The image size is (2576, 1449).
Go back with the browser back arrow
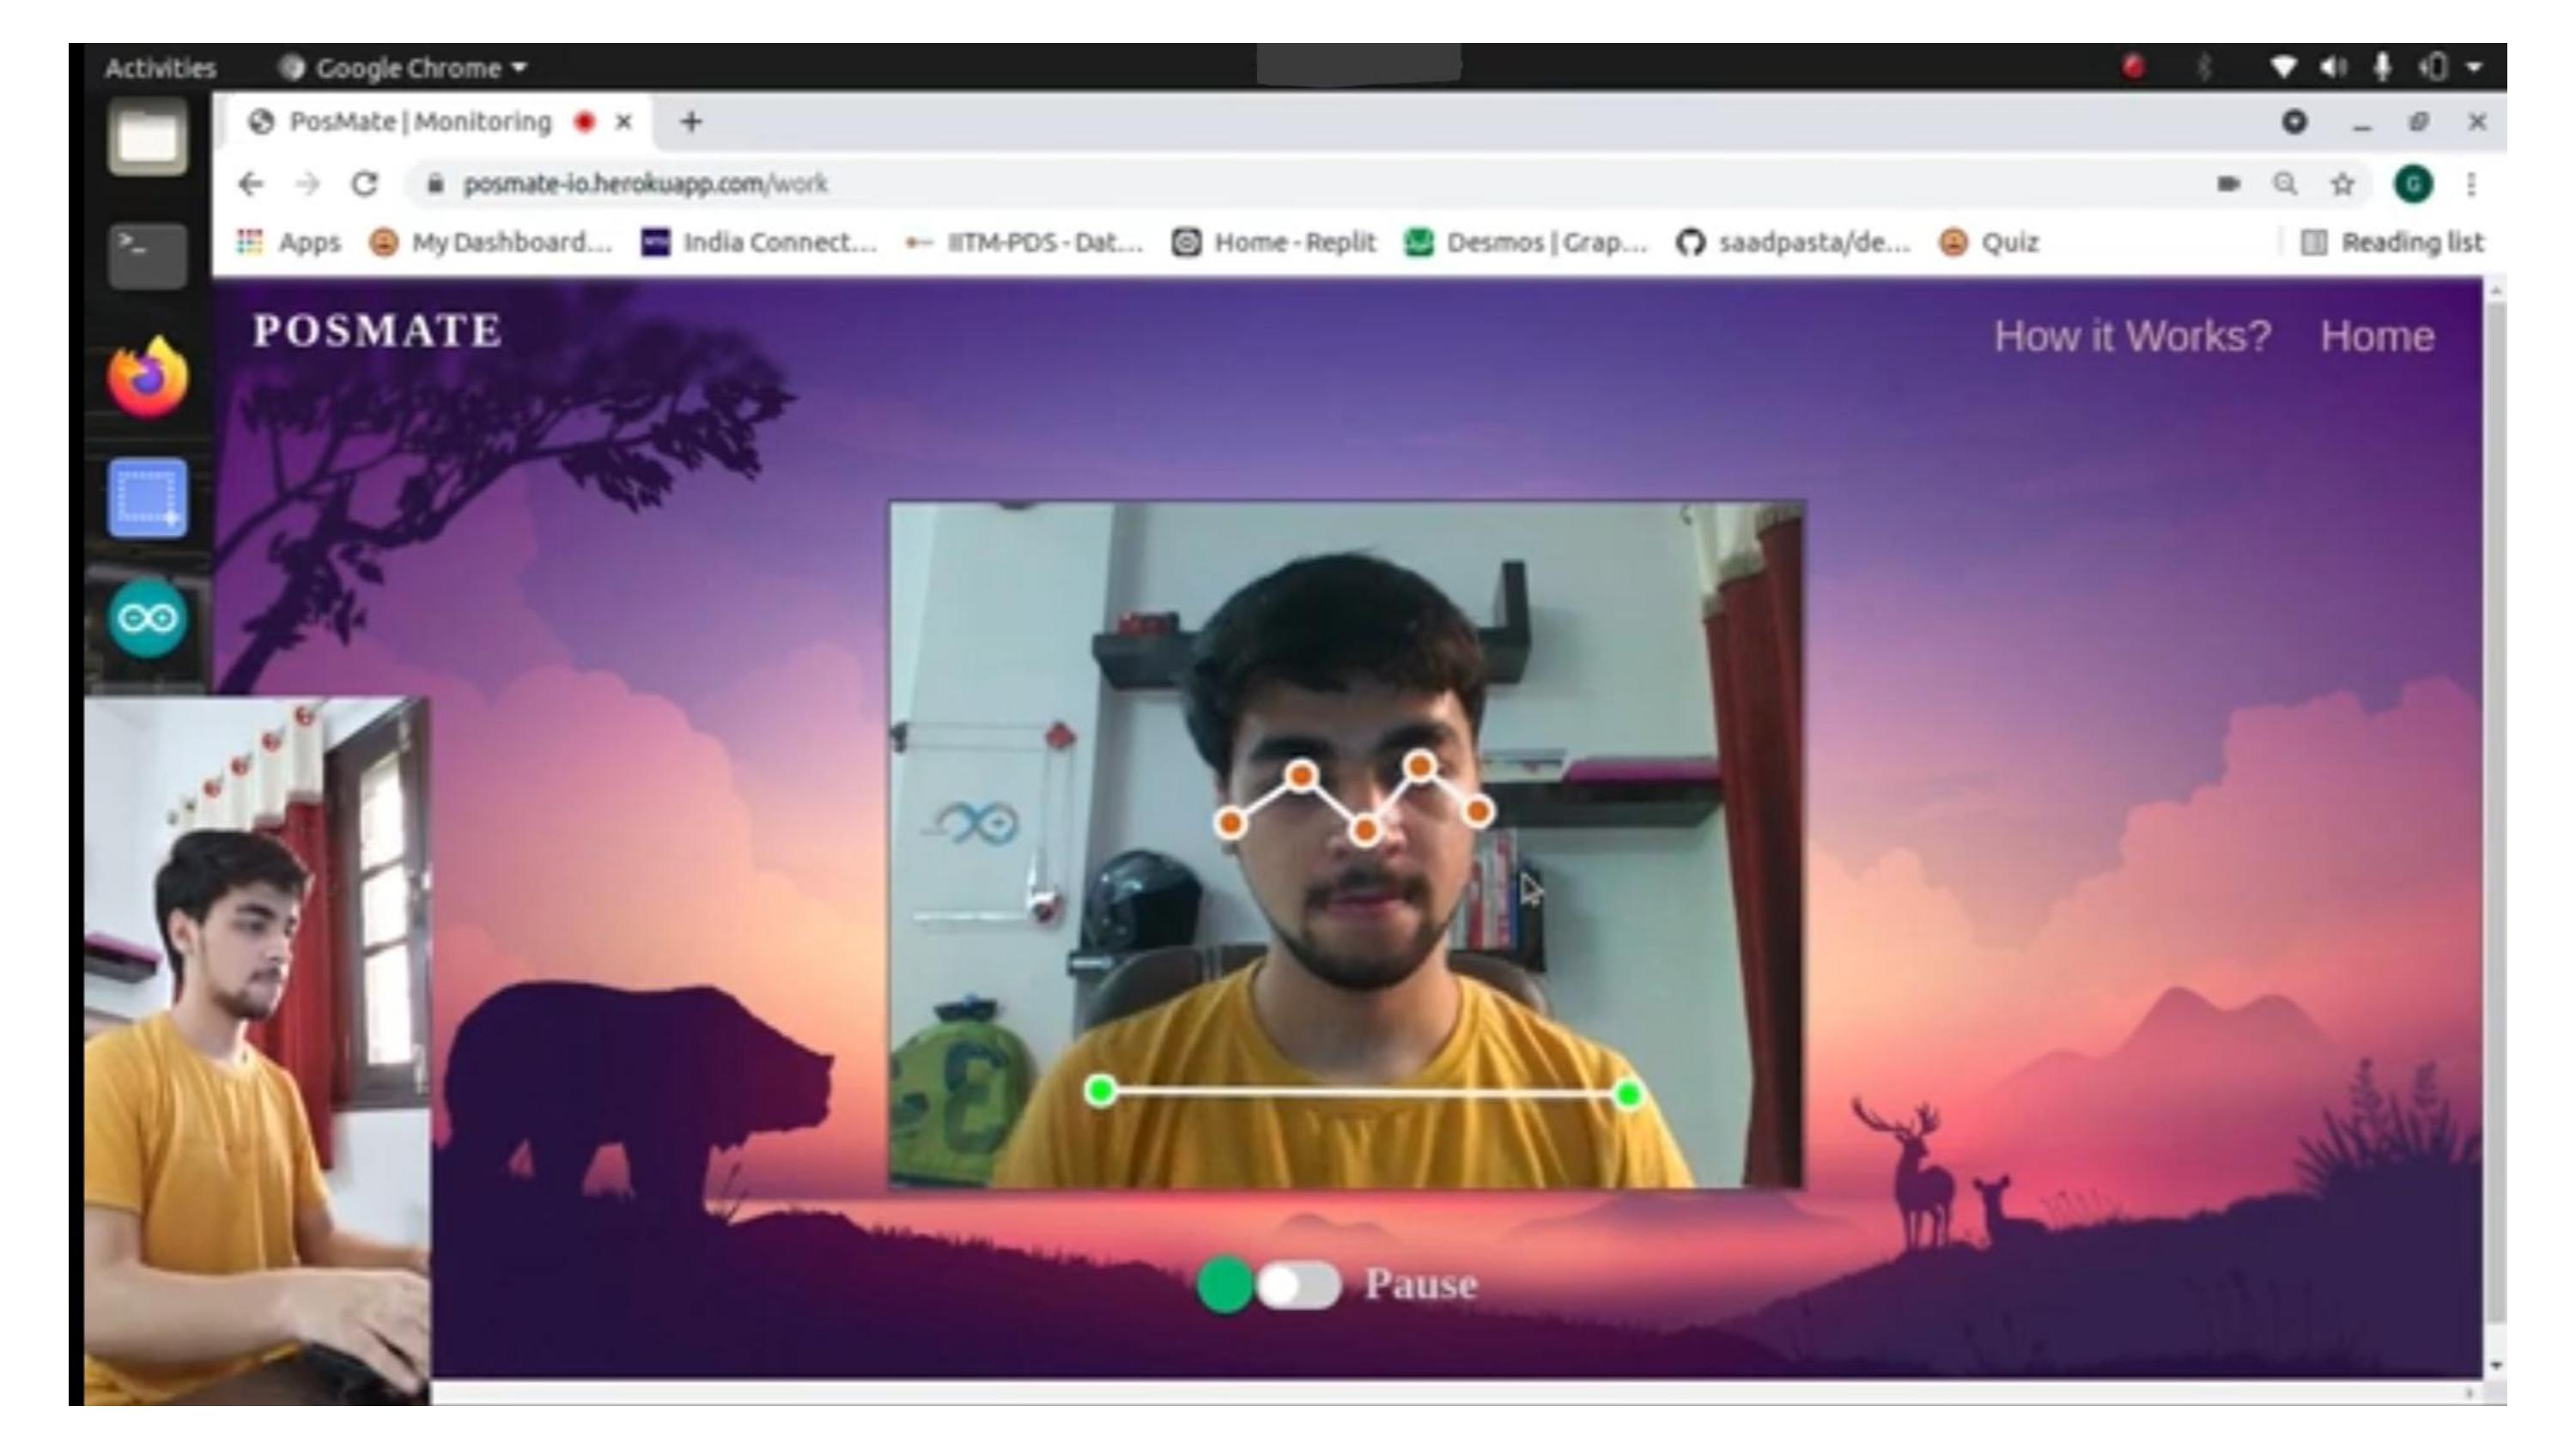pos(251,184)
